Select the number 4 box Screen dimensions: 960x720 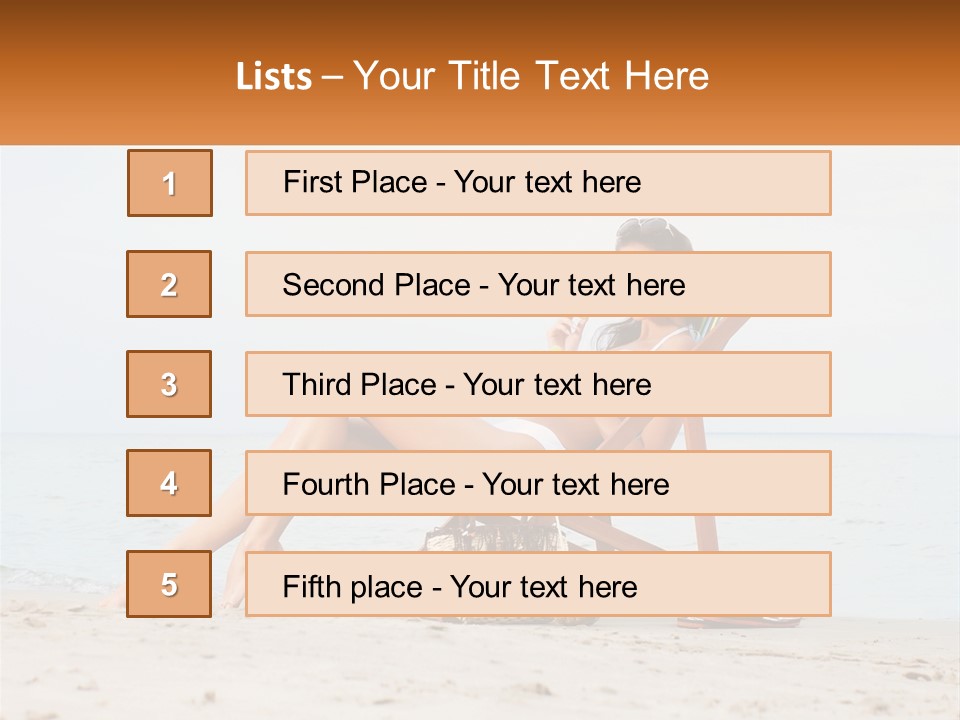point(169,483)
